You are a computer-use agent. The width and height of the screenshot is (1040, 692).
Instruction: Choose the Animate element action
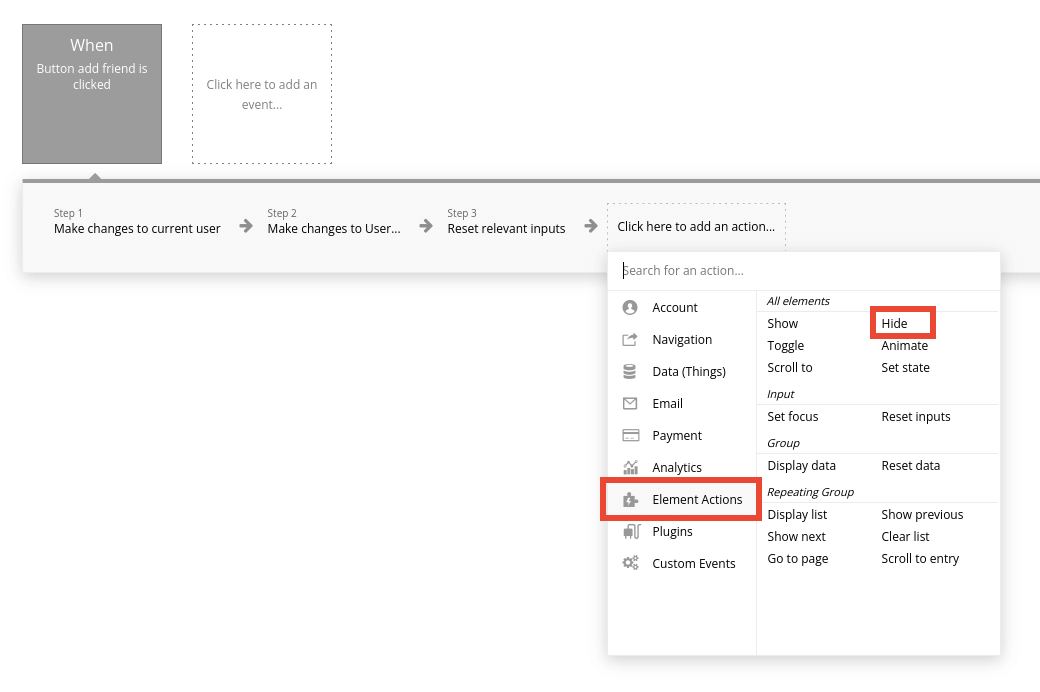[904, 346]
